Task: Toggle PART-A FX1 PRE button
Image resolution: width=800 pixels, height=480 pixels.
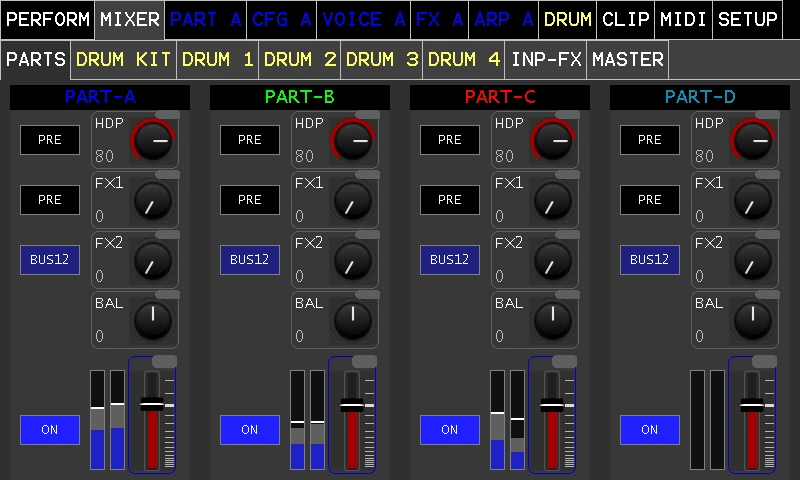Action: [x=50, y=200]
